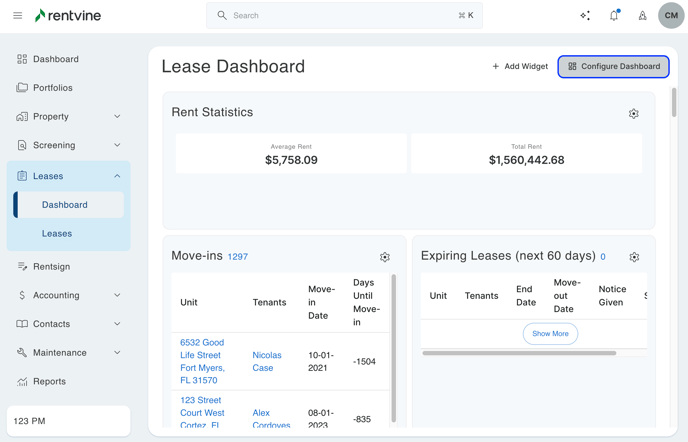
Task: Click the Rentvine logo
Action: [68, 16]
